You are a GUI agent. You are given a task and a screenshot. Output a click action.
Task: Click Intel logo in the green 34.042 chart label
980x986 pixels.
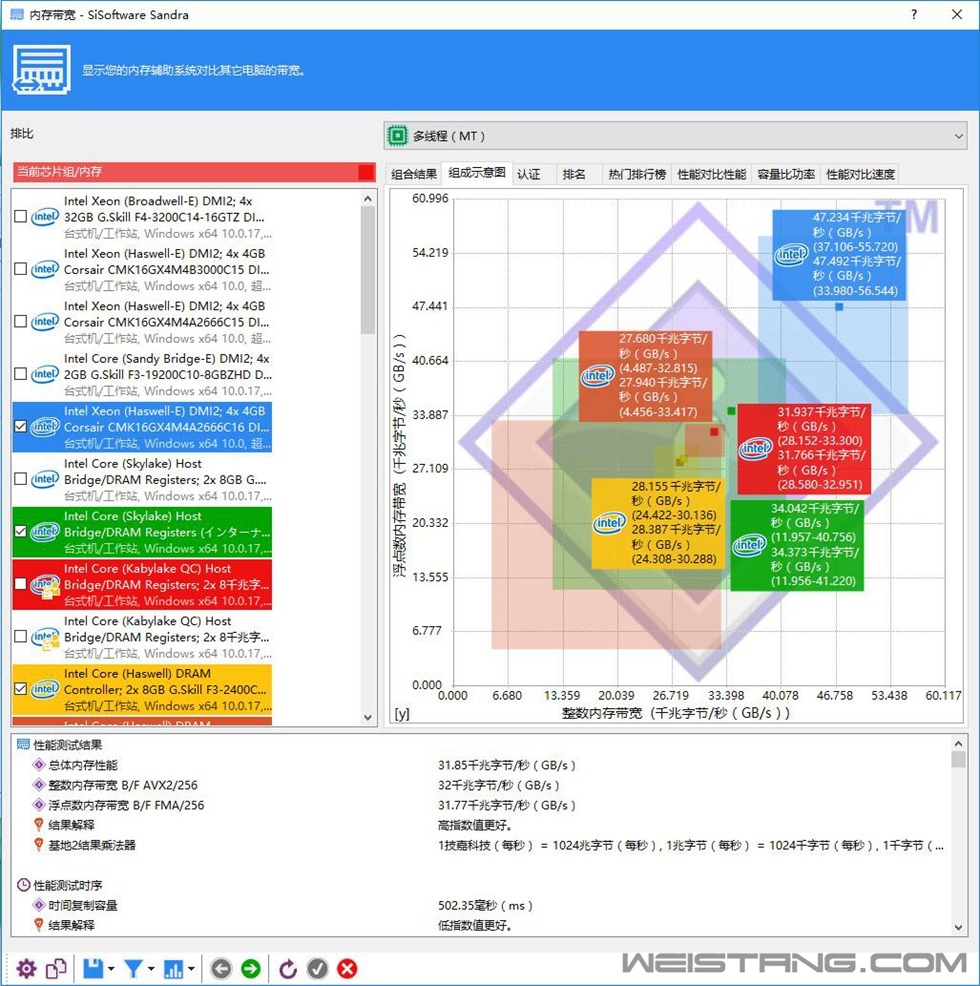[749, 545]
